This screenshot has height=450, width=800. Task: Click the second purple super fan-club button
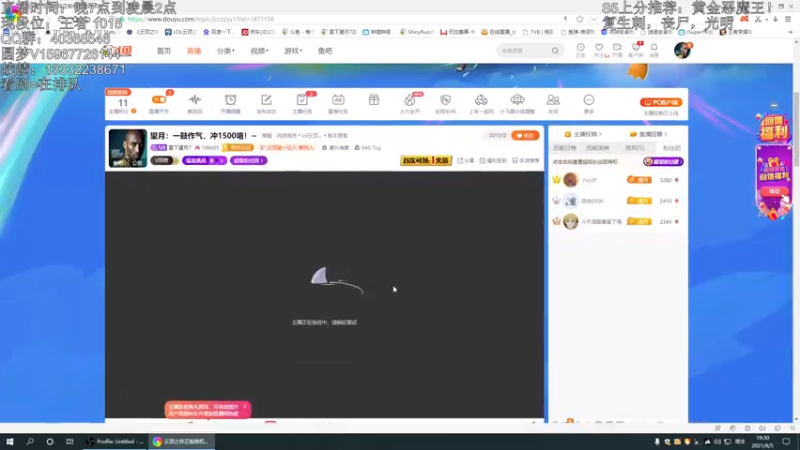pyautogui.click(x=248, y=161)
